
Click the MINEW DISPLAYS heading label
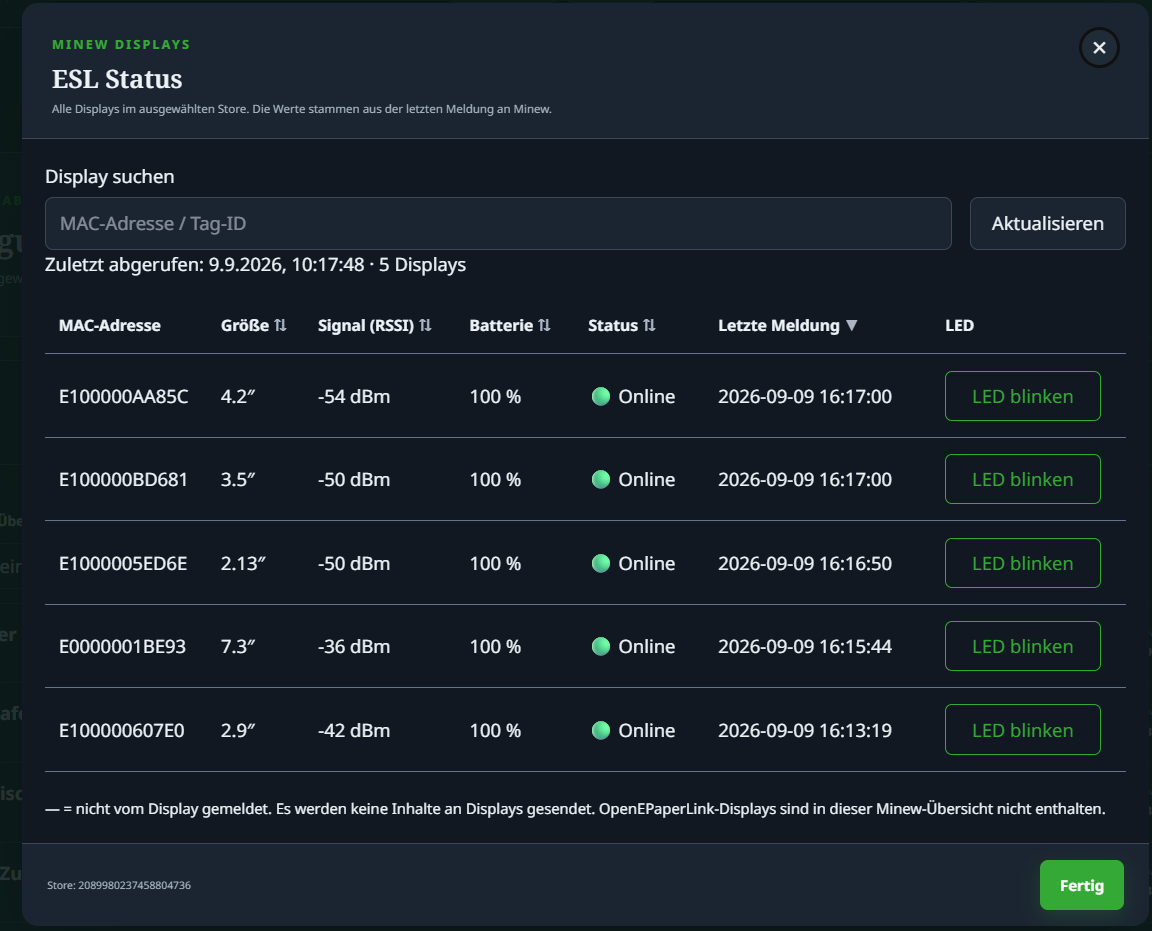[121, 45]
